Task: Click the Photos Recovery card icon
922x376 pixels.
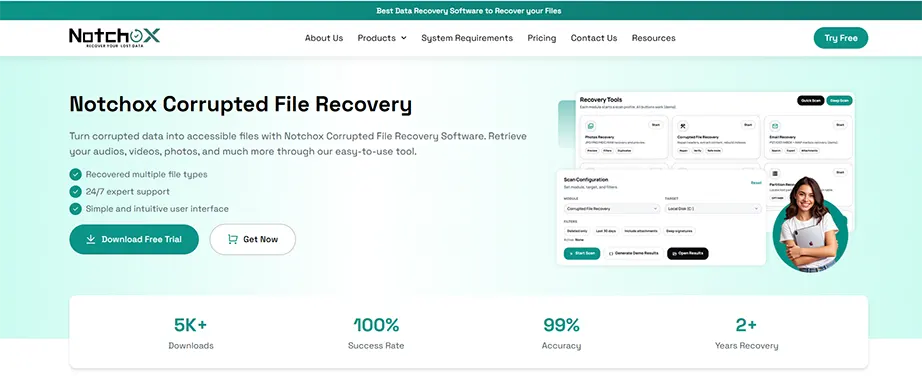Action: [x=591, y=125]
